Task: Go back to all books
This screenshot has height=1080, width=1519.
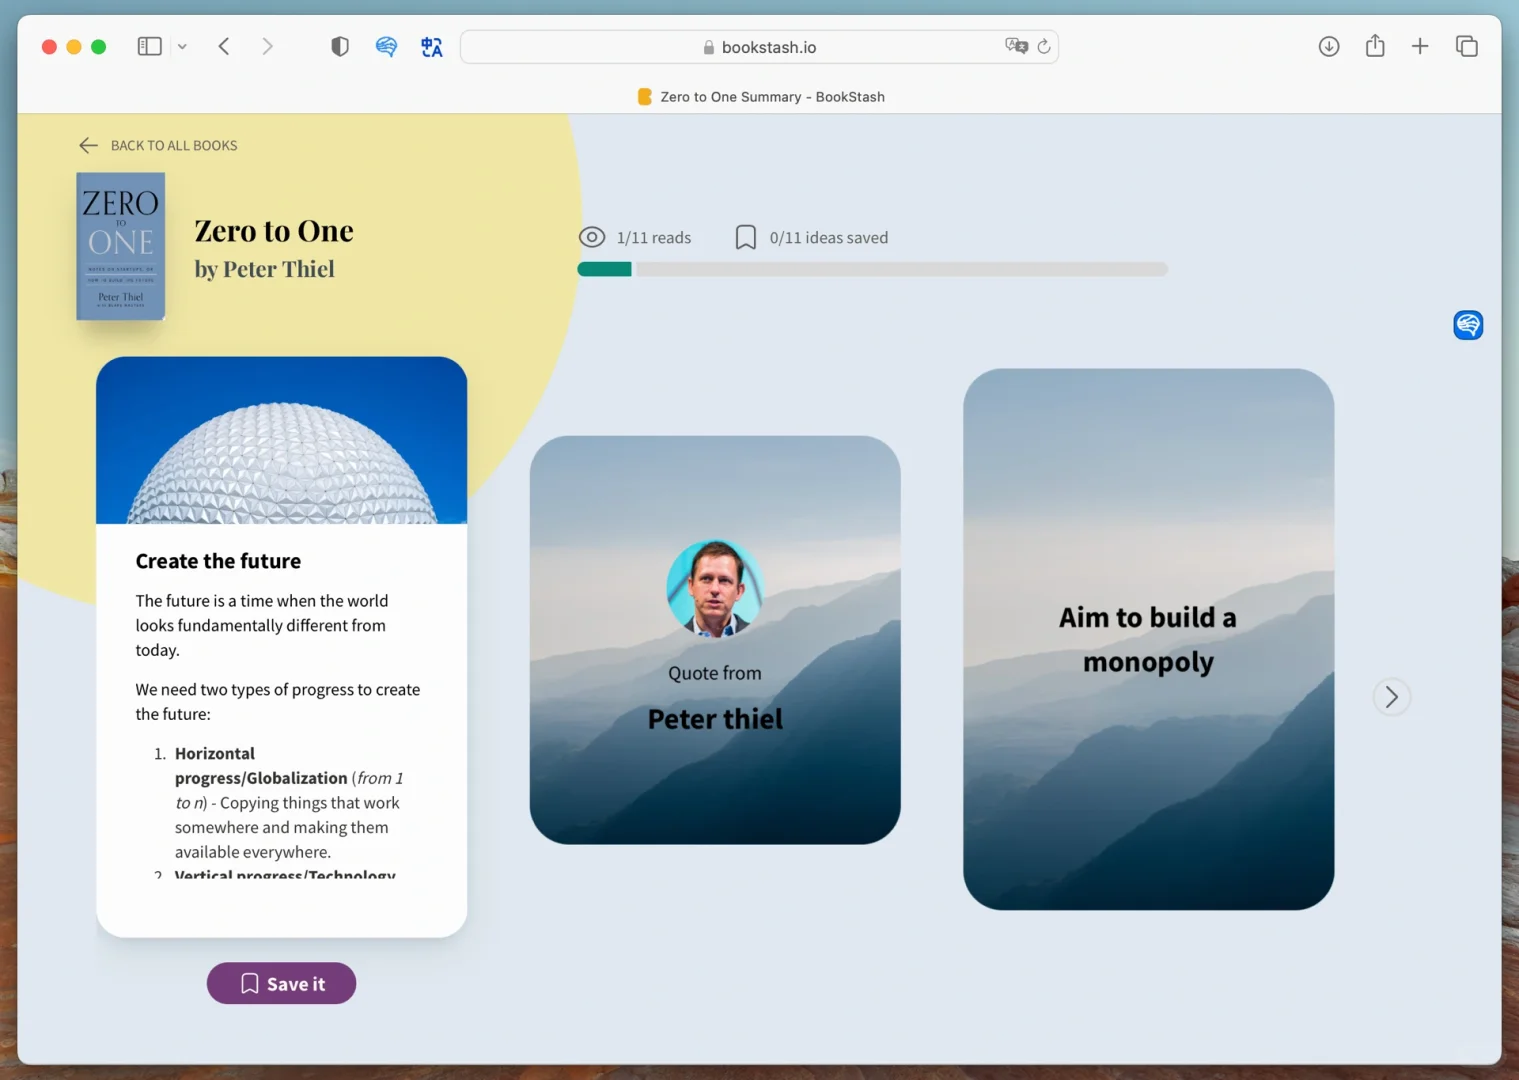Action: coord(158,145)
